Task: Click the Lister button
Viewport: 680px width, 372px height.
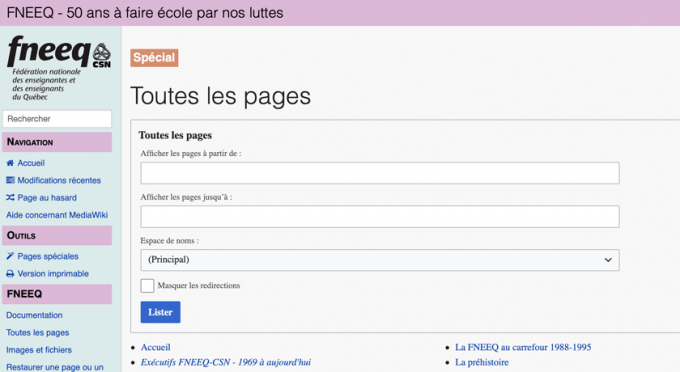Action: (x=160, y=312)
